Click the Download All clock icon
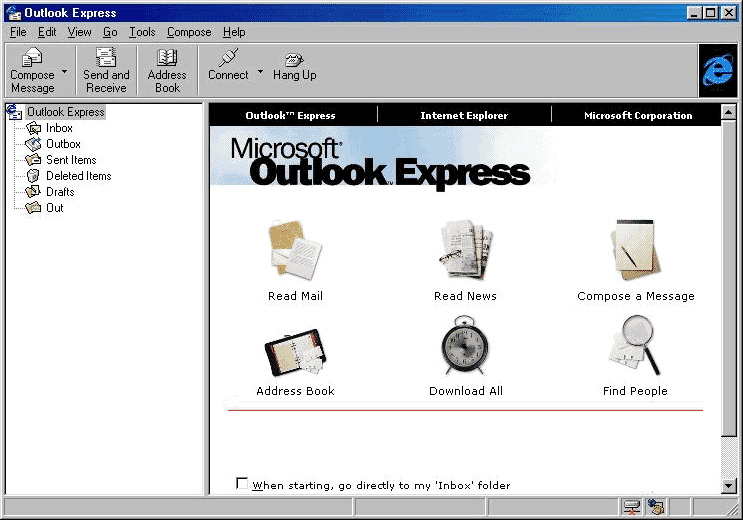743x520 pixels. [465, 346]
